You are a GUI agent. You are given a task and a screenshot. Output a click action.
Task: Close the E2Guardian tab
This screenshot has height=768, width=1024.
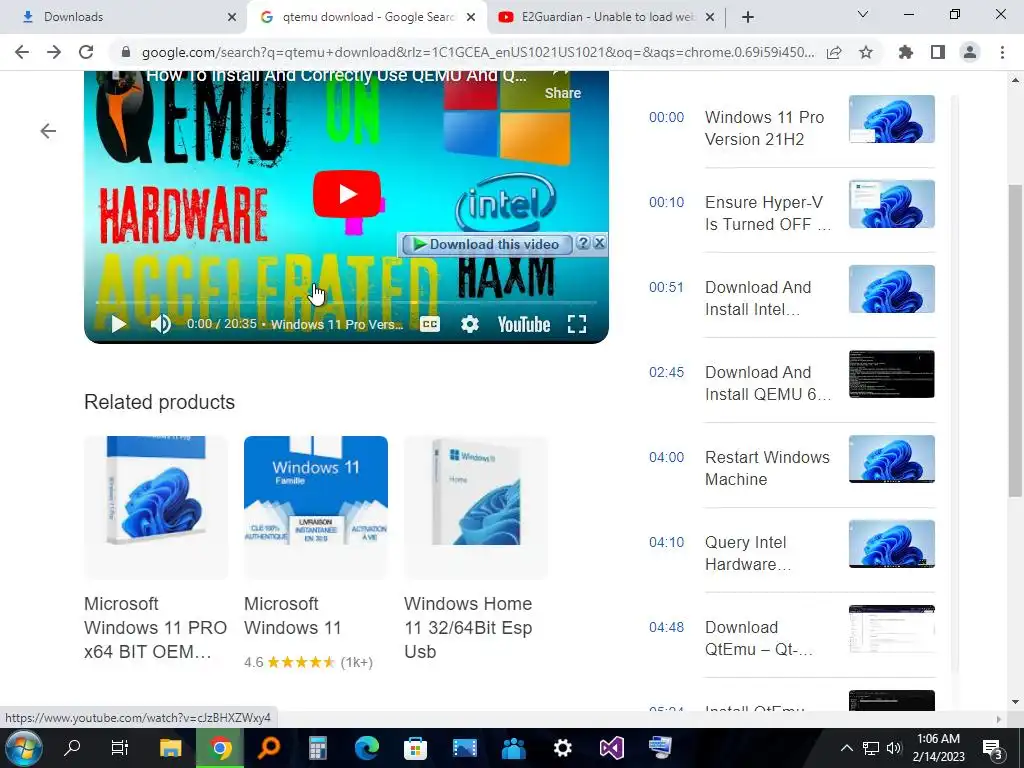(x=710, y=17)
